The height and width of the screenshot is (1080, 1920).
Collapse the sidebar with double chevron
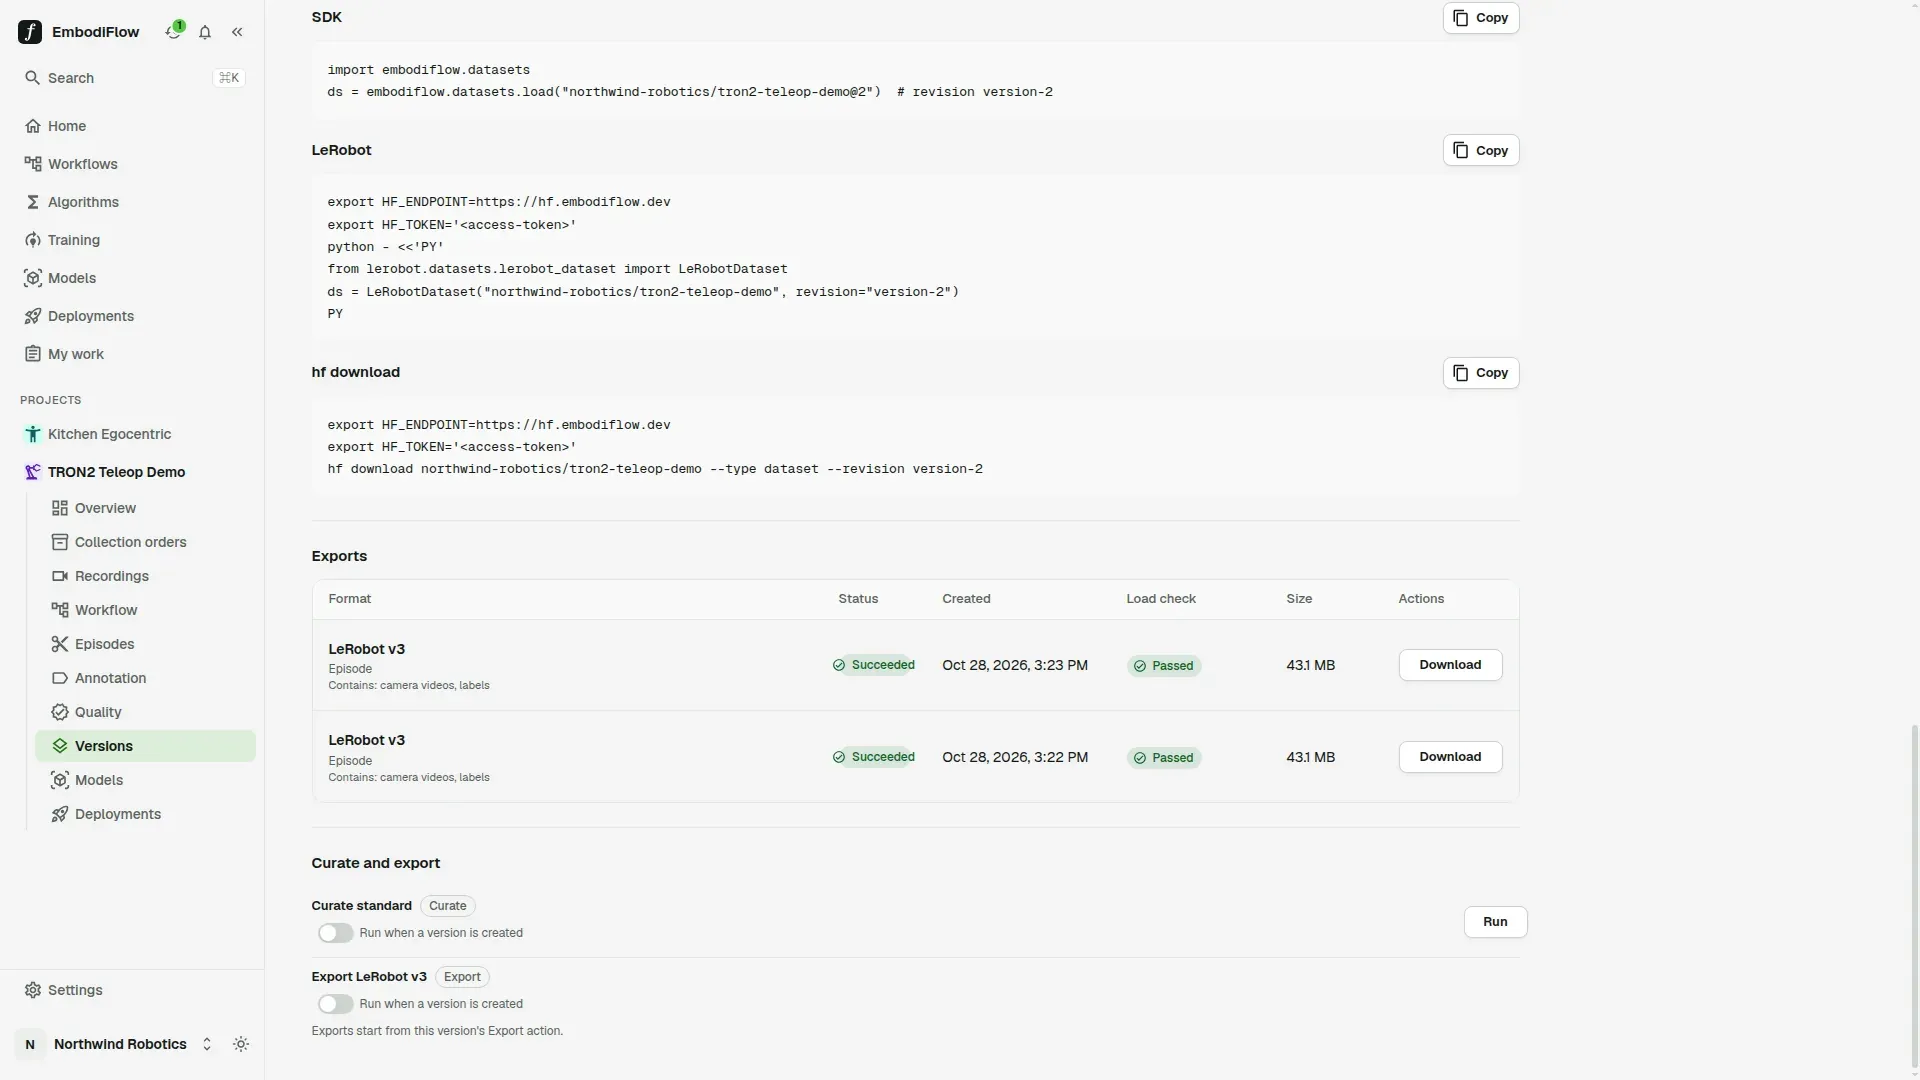pos(237,32)
